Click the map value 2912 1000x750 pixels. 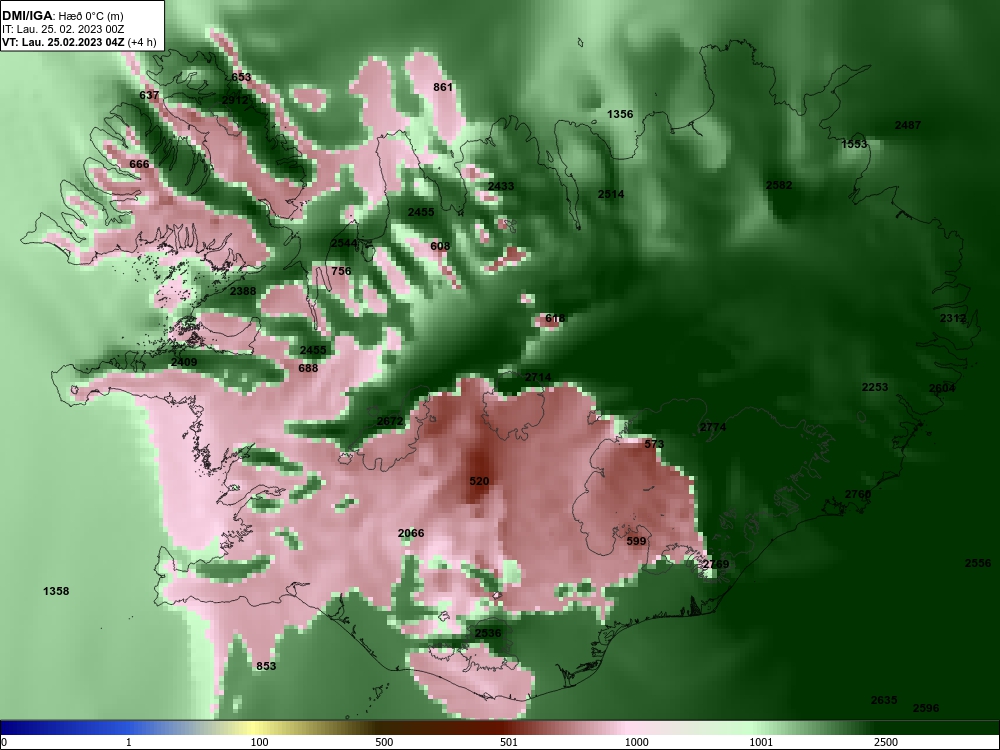[x=235, y=100]
